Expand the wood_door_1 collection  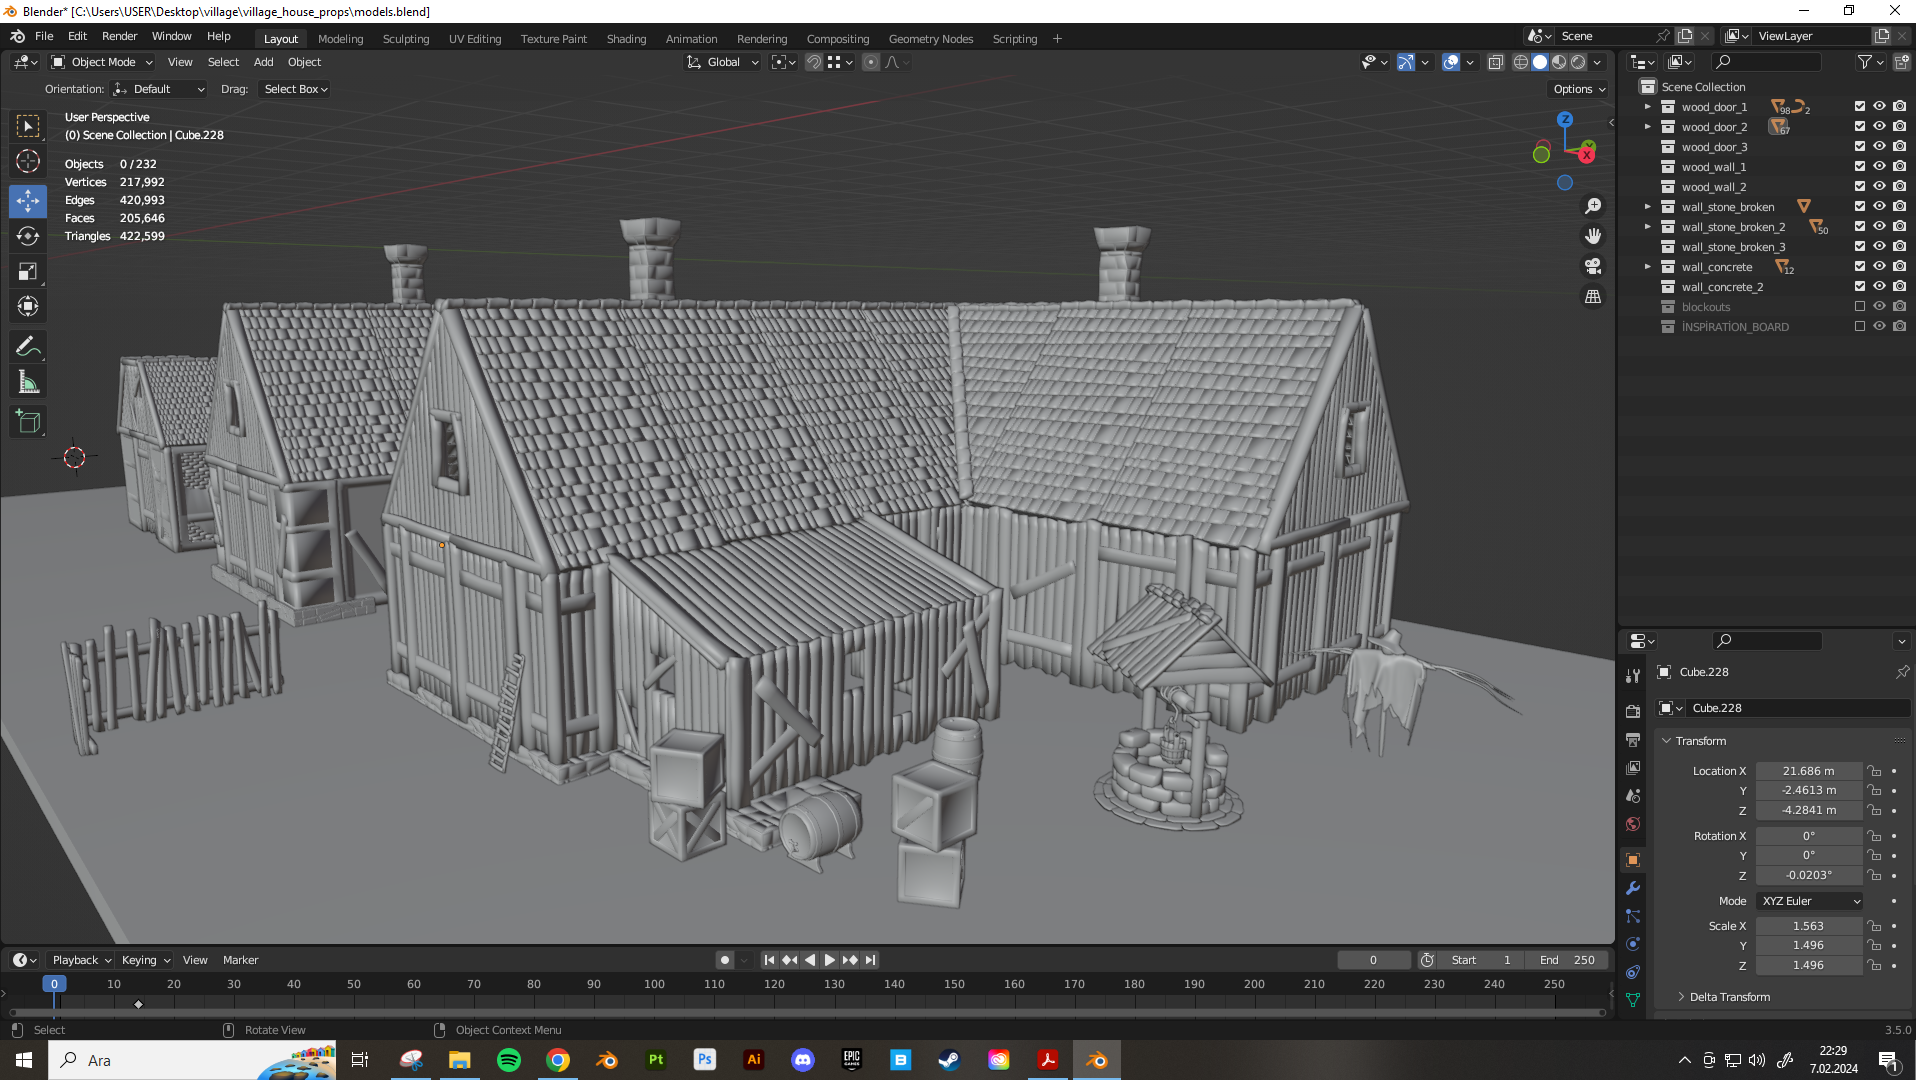pos(1648,107)
